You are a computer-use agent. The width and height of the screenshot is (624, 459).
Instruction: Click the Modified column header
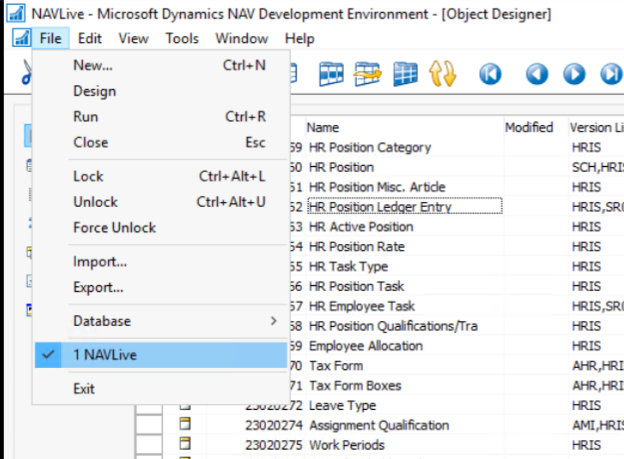pos(536,127)
